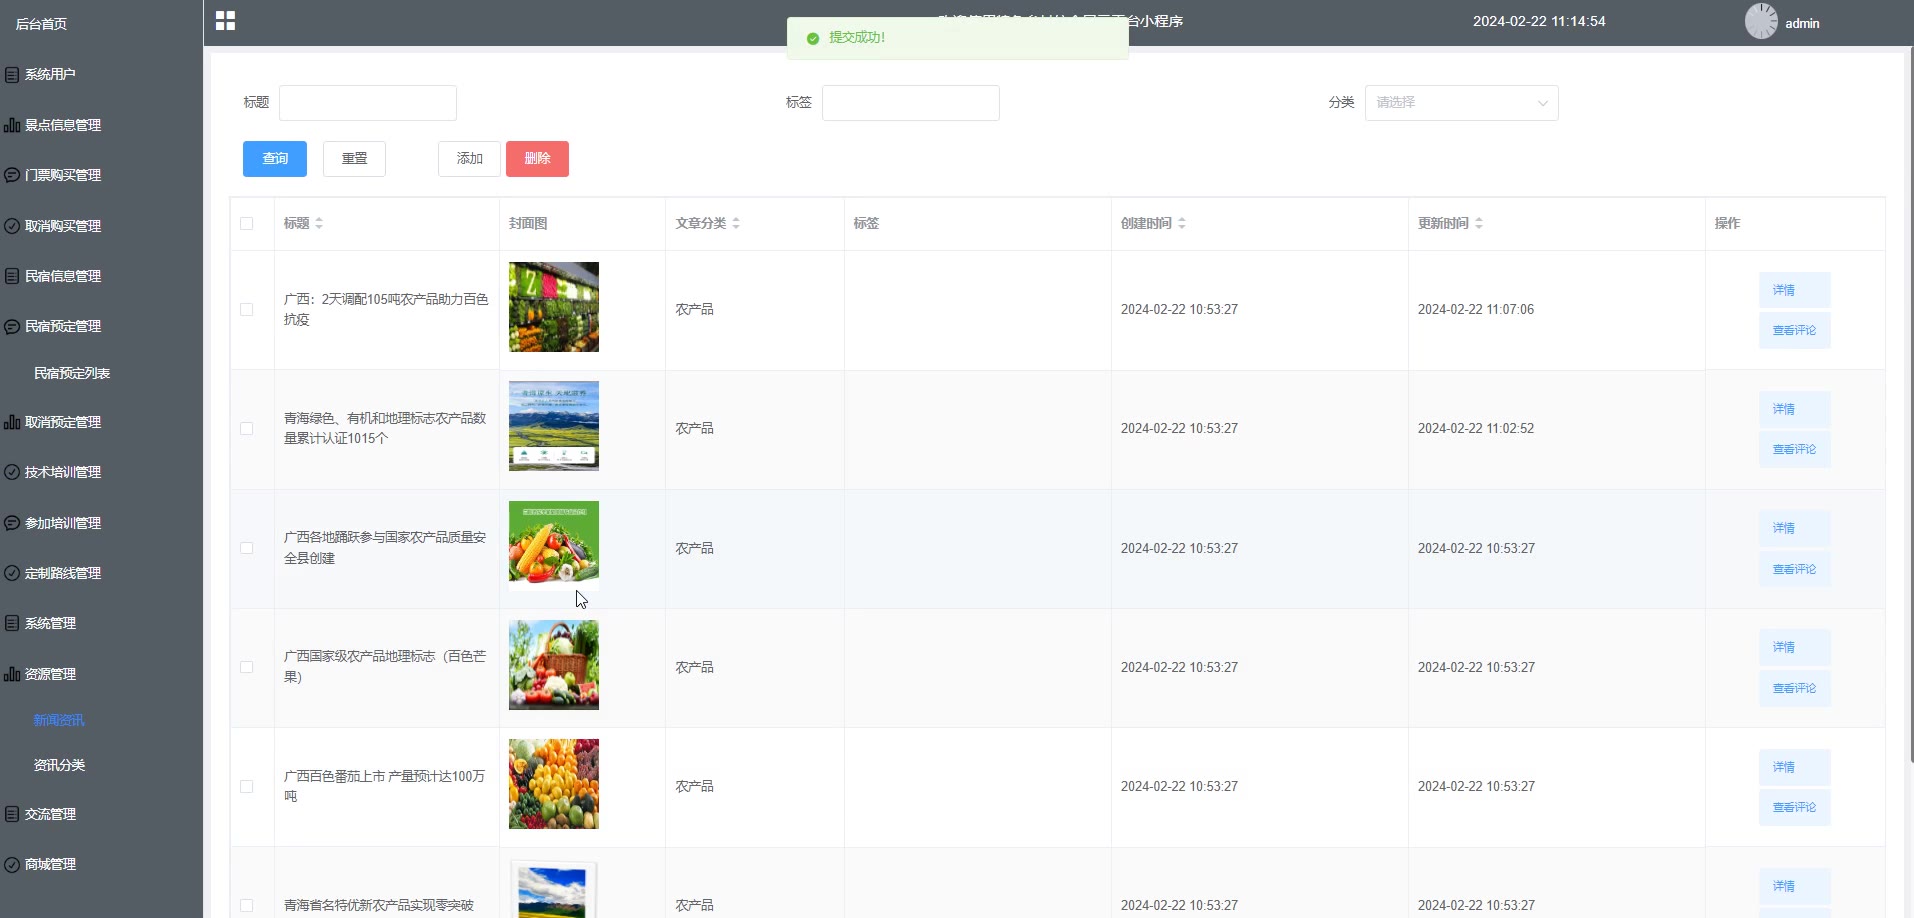The height and width of the screenshot is (918, 1914).
Task: Click the 景点信息管理 bar-chart icon
Action: click(x=12, y=125)
